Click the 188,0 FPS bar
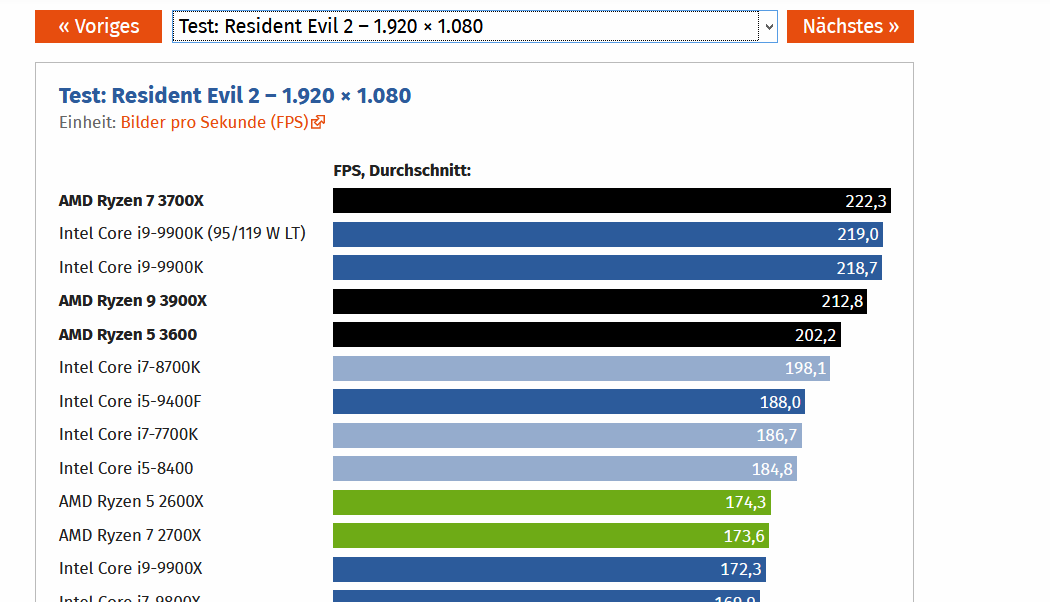Screen dimensions: 1050x602 click(569, 402)
